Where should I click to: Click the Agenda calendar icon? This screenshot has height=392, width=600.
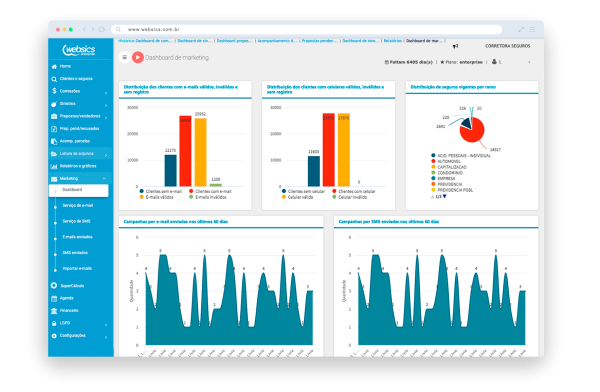(x=54, y=298)
